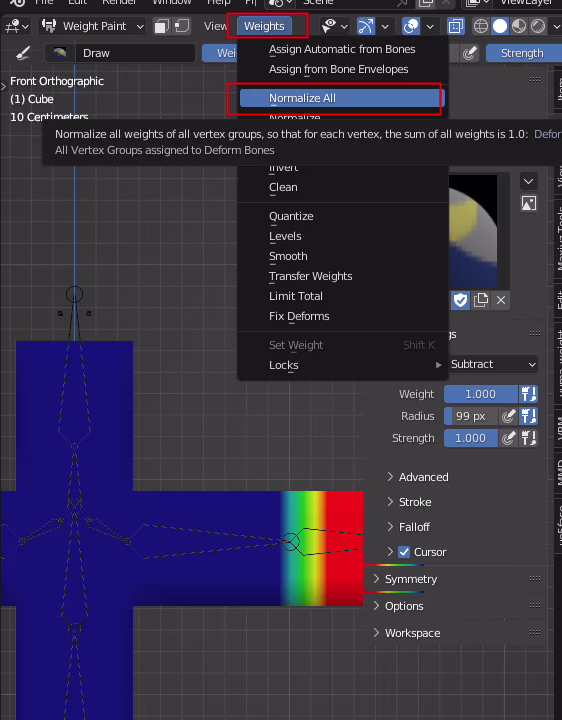Viewport: 562px width, 720px height.
Task: Toggle viewport overlays
Action: pyautogui.click(x=410, y=26)
